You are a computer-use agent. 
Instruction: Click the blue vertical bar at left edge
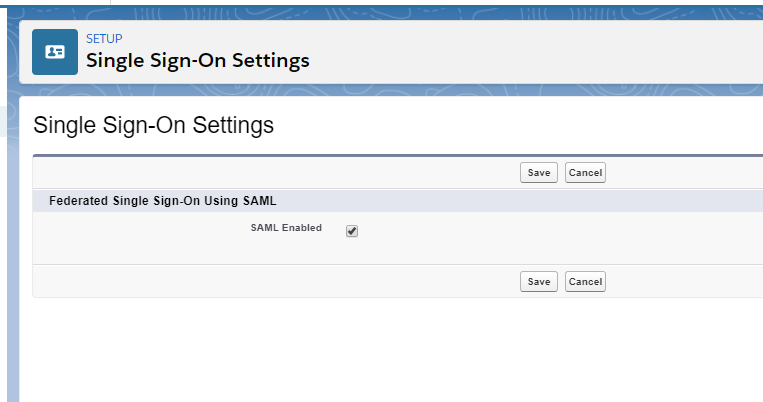click(12, 300)
